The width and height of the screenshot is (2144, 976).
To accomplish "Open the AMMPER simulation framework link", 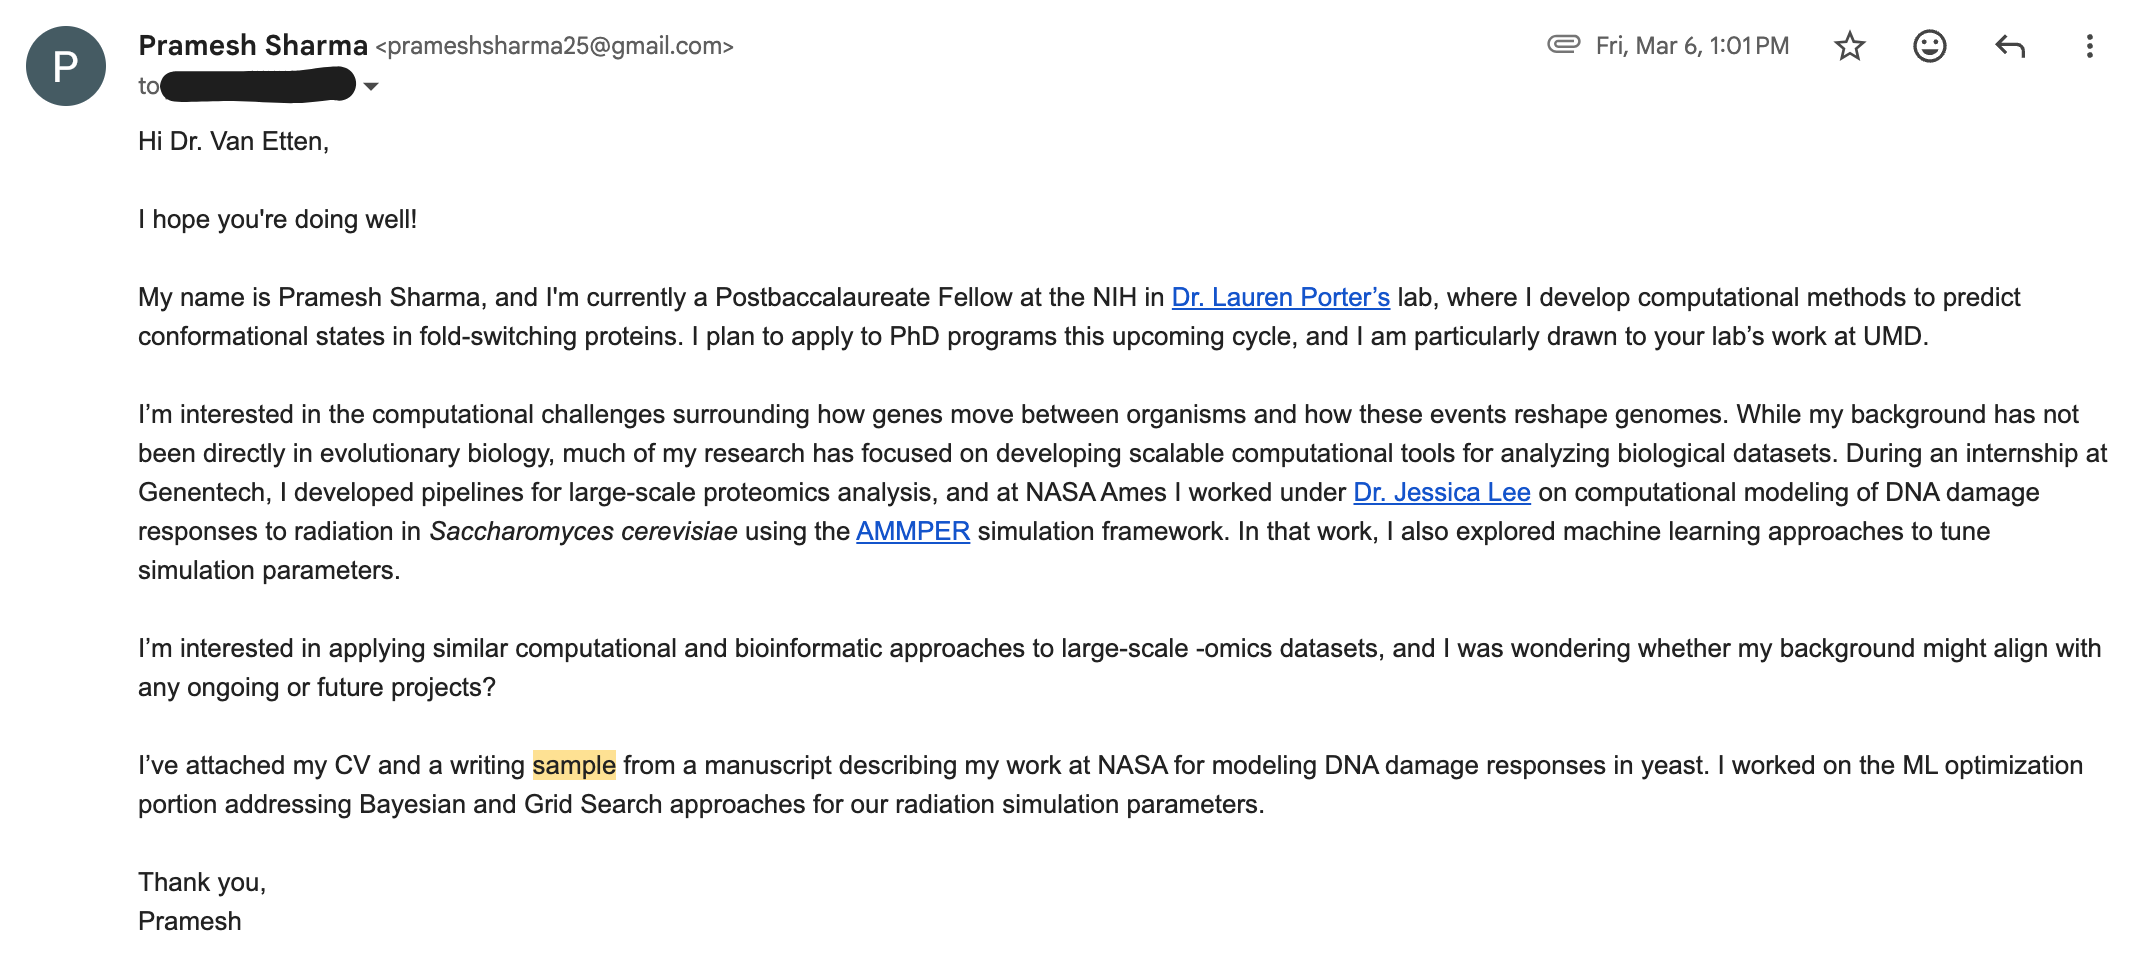I will tap(912, 531).
